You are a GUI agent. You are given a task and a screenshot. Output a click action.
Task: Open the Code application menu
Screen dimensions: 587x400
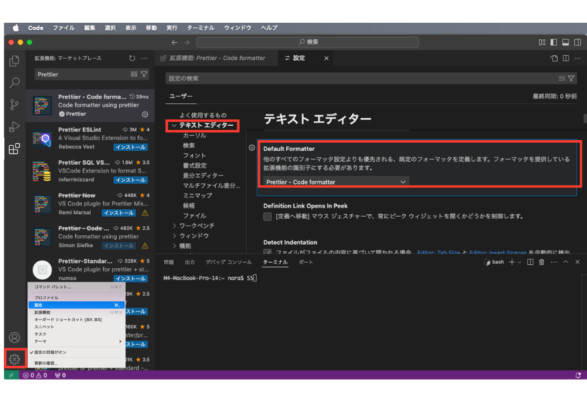click(x=36, y=28)
